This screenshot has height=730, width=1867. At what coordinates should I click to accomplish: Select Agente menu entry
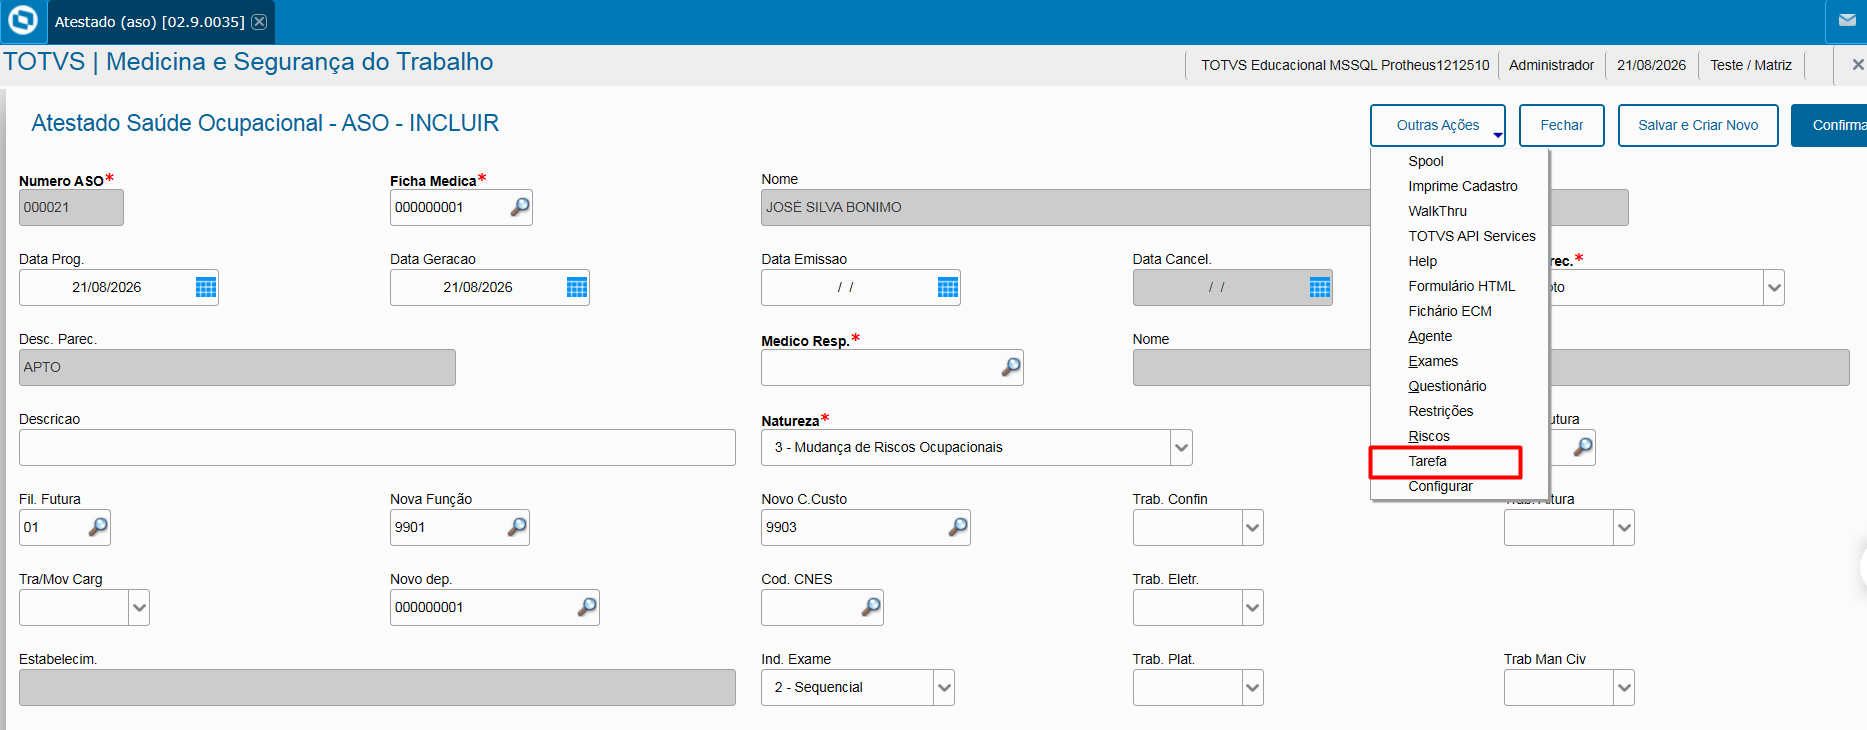point(1430,336)
